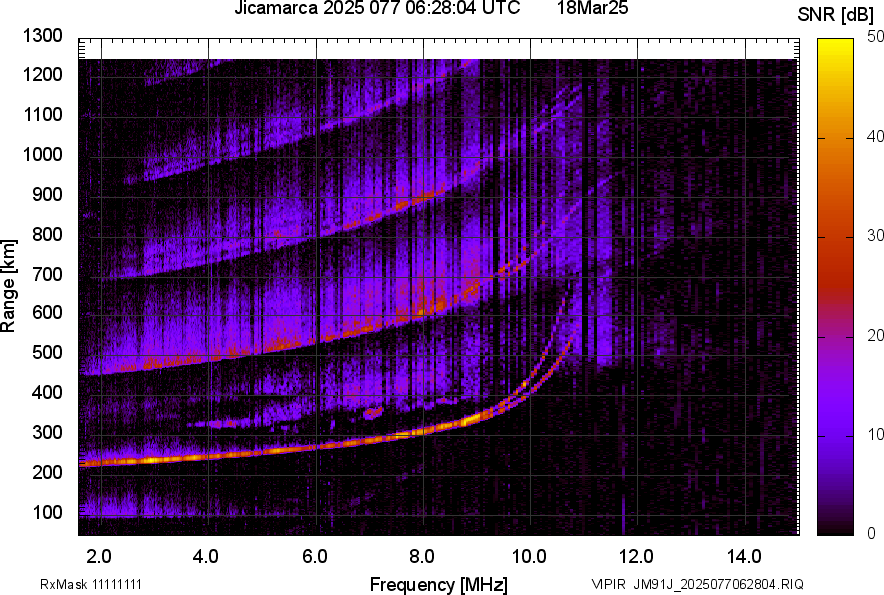Screen dimensions: 884x595
Task: Click the 'VIPIR' footer label
Action: [x=608, y=584]
